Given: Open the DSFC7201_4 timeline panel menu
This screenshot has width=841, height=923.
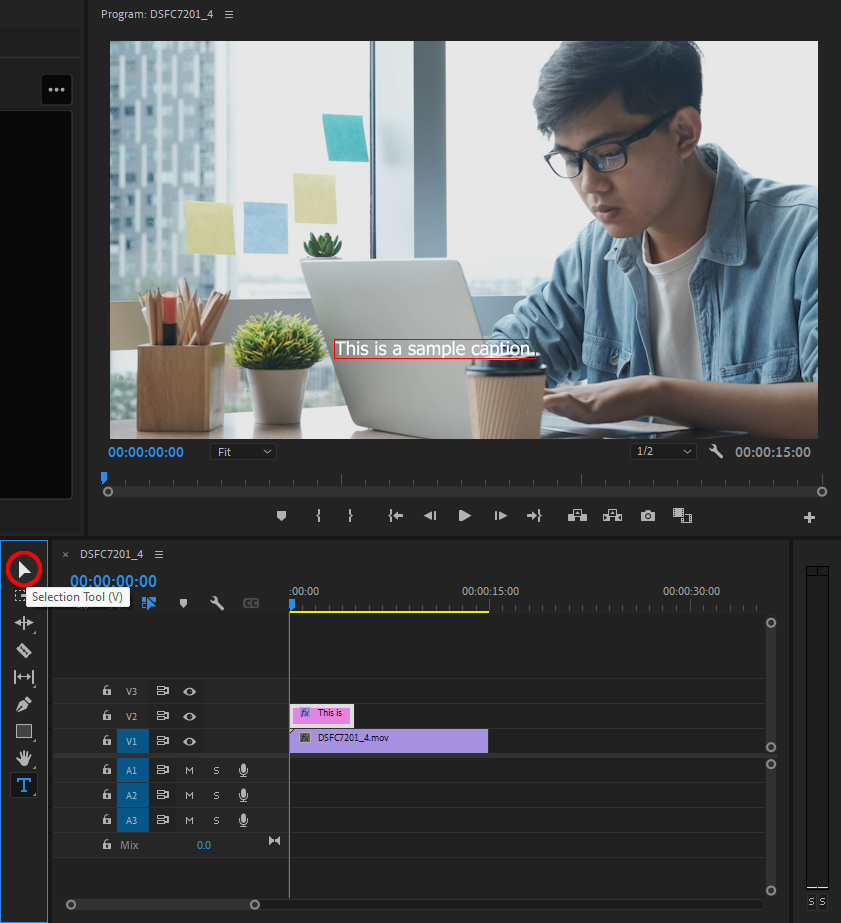Looking at the screenshot, I should pyautogui.click(x=159, y=554).
